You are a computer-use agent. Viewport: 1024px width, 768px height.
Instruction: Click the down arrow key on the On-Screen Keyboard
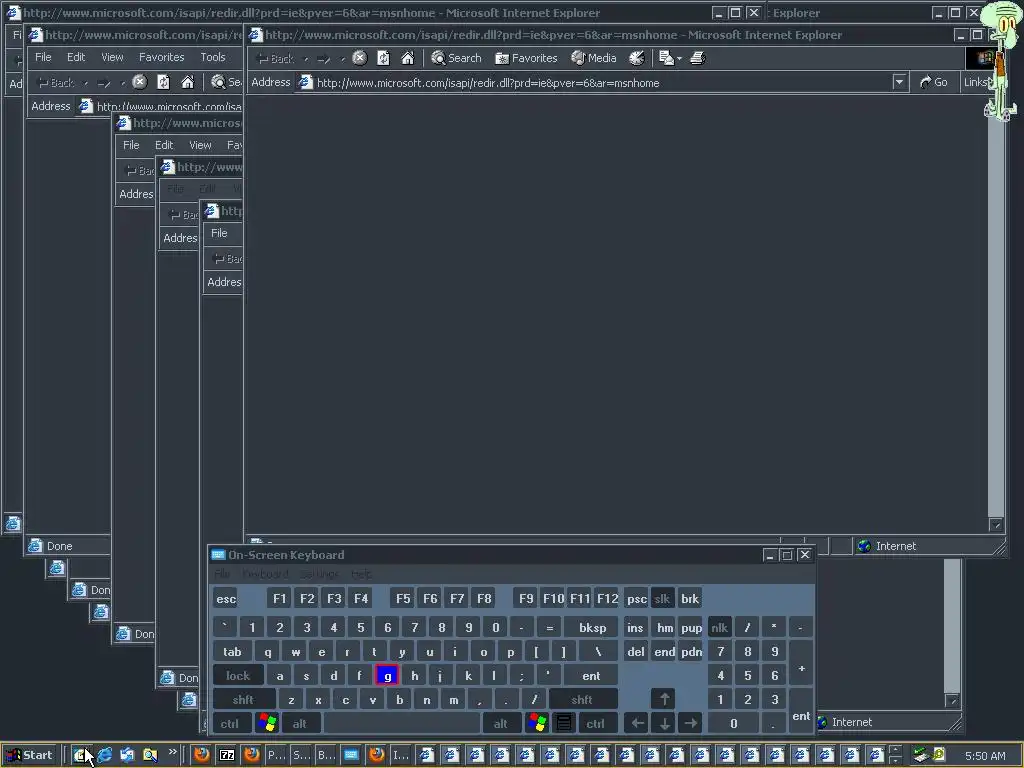point(664,724)
